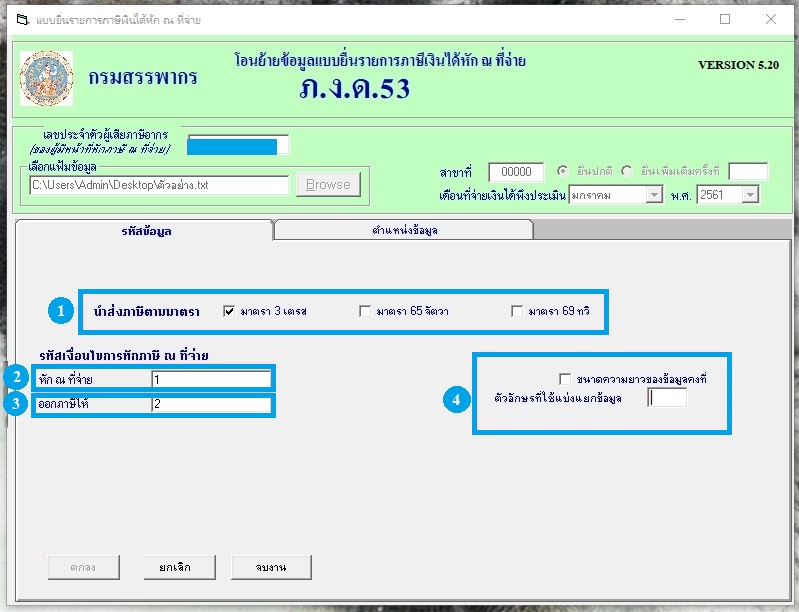Screen dimensions: 799x612
Task: Click the ตัวอักษรที่ใช้แบ่งแยกข้อมูล delimiter field
Action: tap(667, 397)
